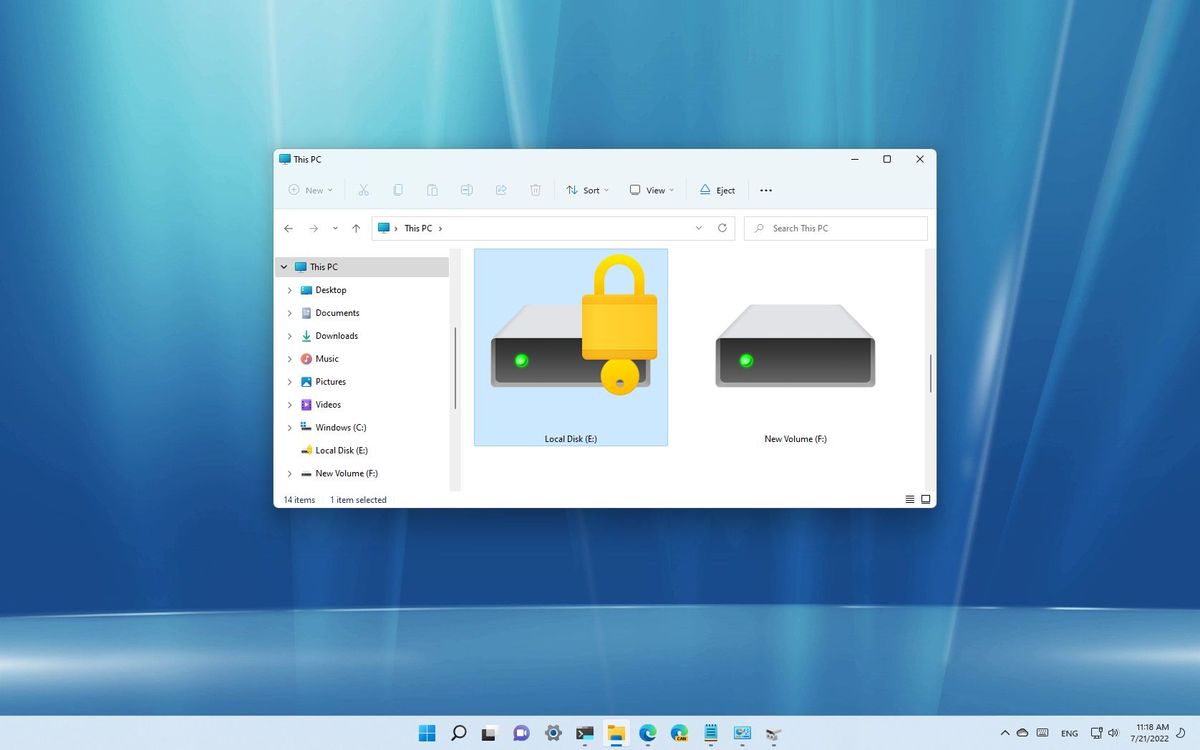Open the View dropdown
The image size is (1200, 750).
coord(651,190)
